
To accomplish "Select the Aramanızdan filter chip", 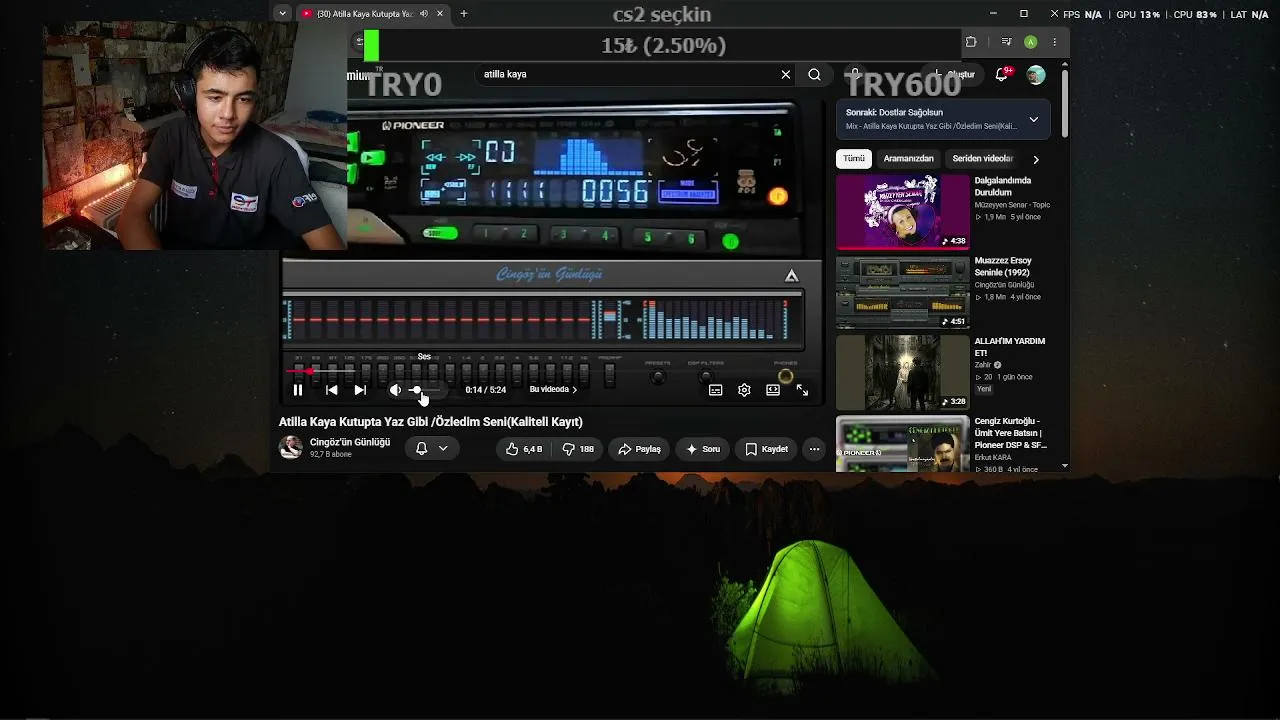I will (908, 159).
